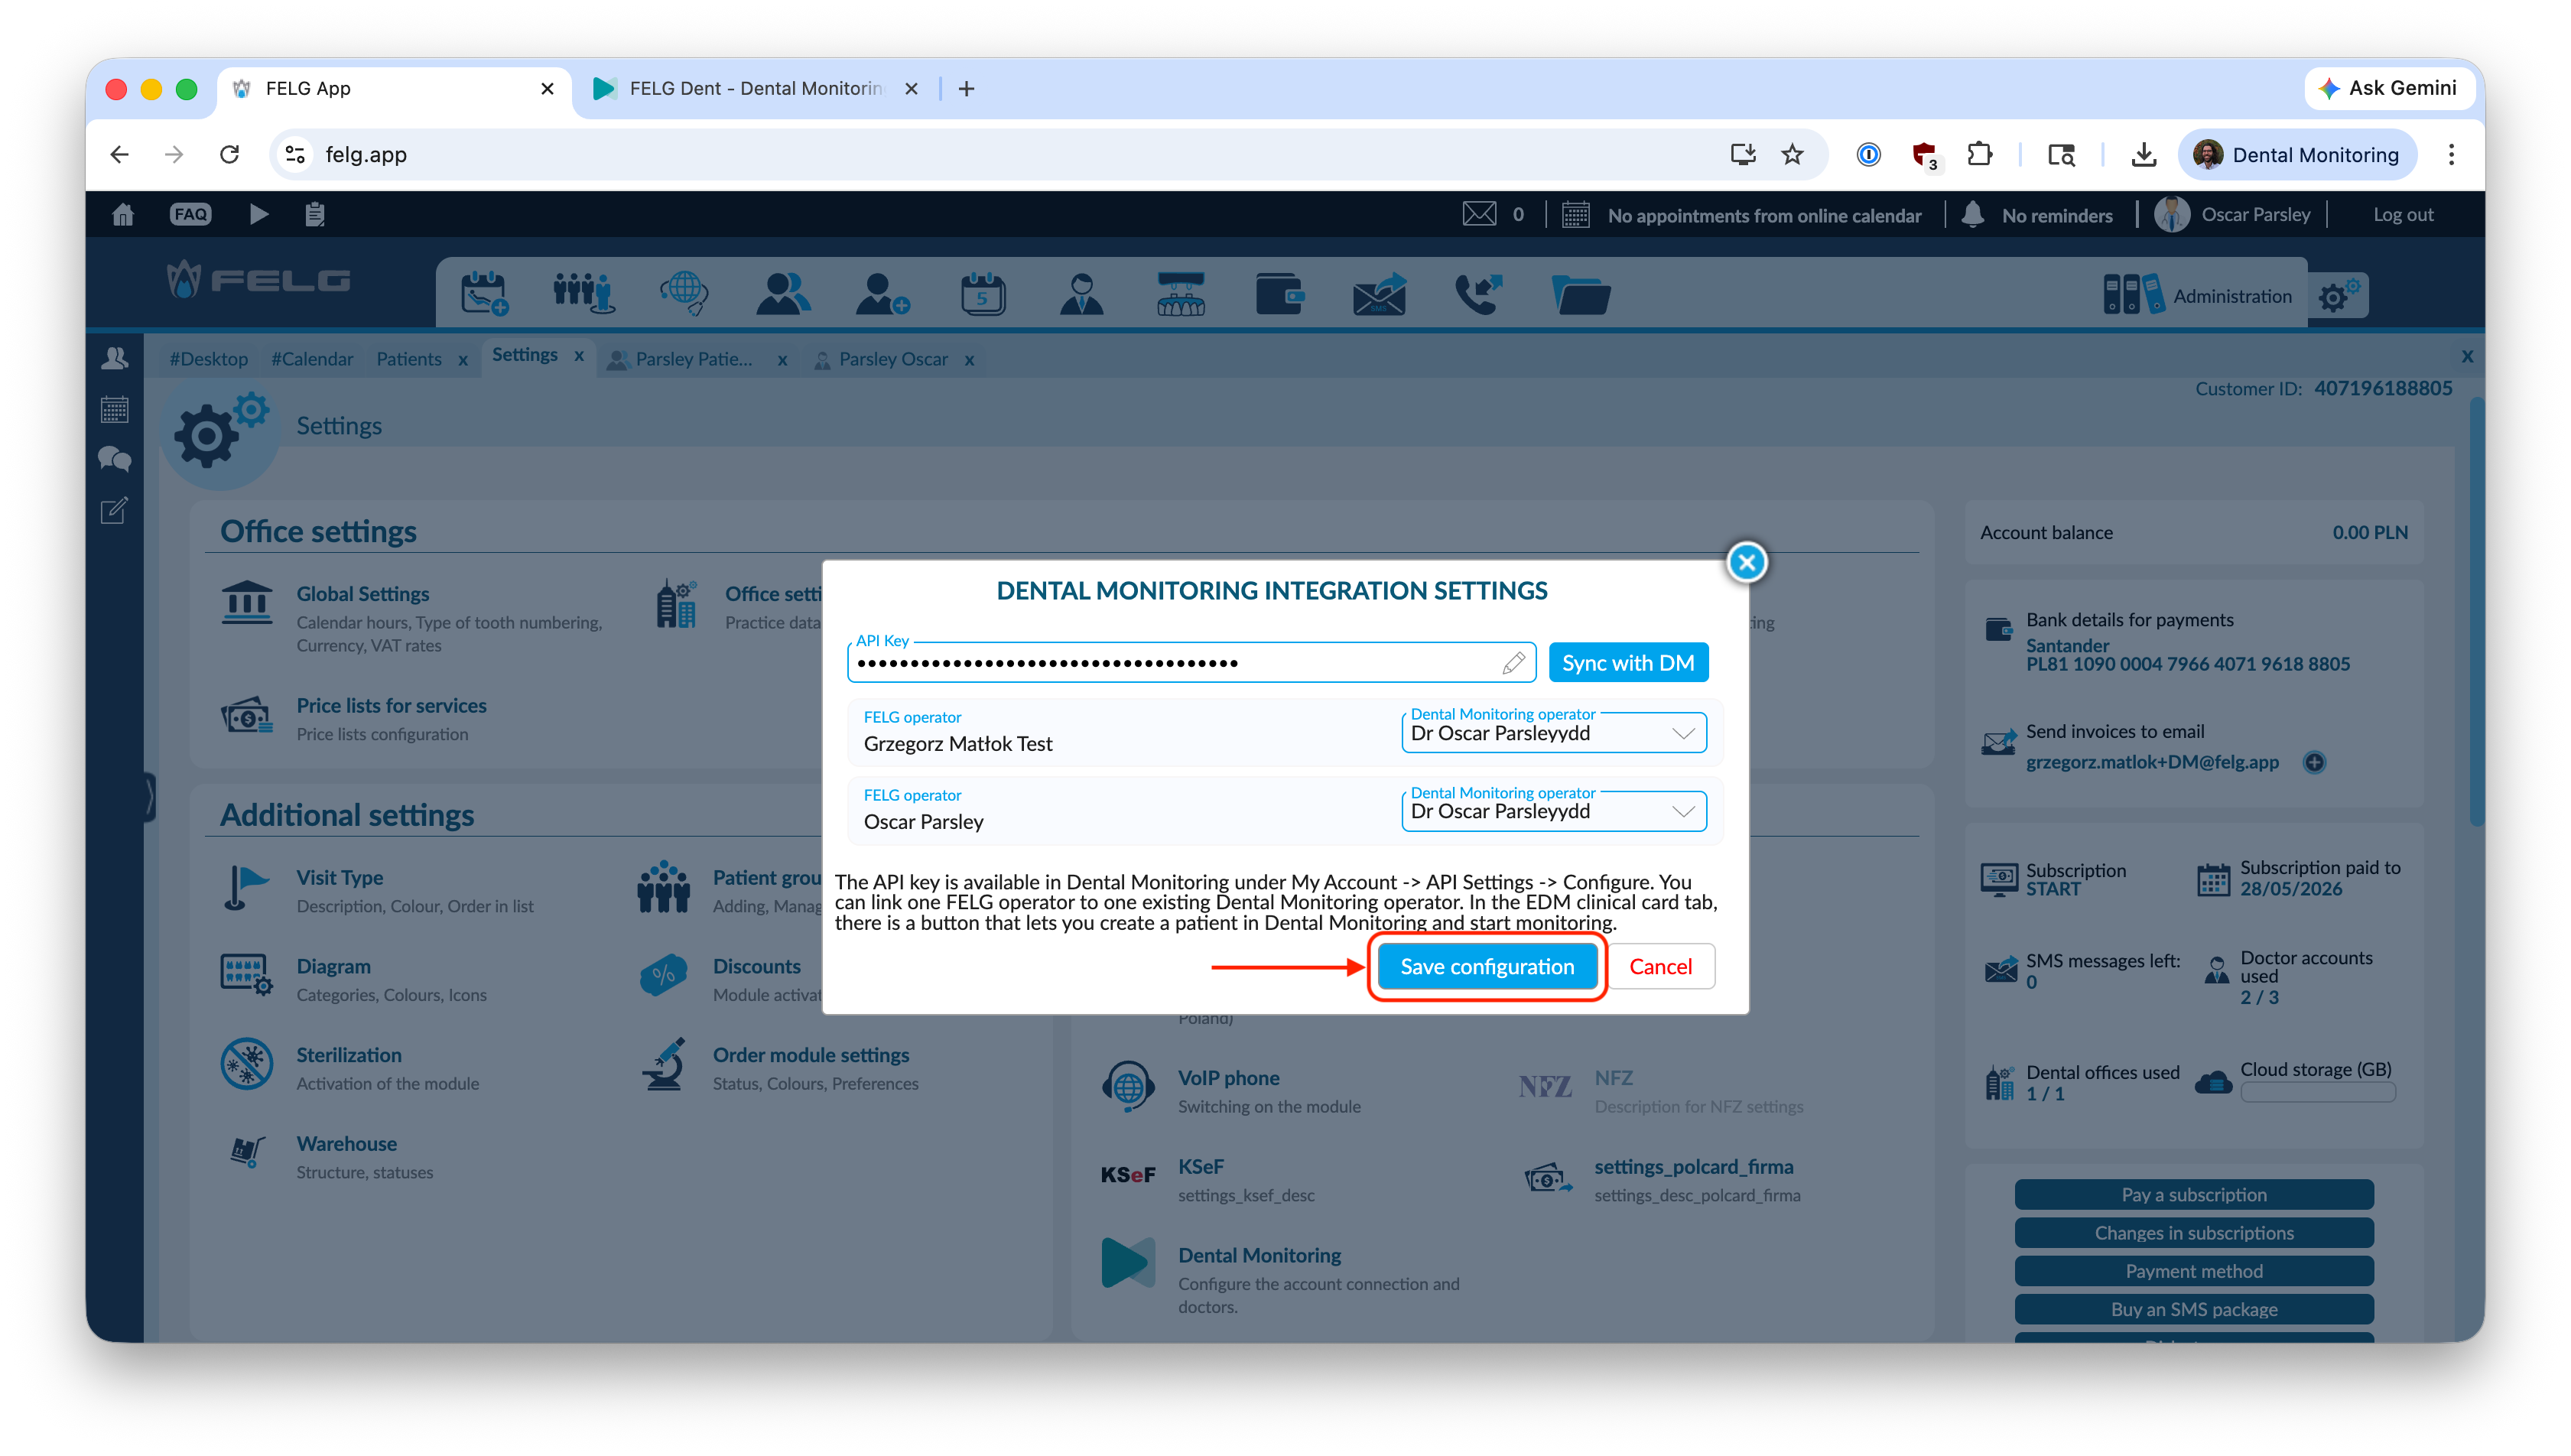Click the doctor staff icon in toolbar
Viewport: 2571px width, 1456px height.
pyautogui.click(x=1081, y=294)
